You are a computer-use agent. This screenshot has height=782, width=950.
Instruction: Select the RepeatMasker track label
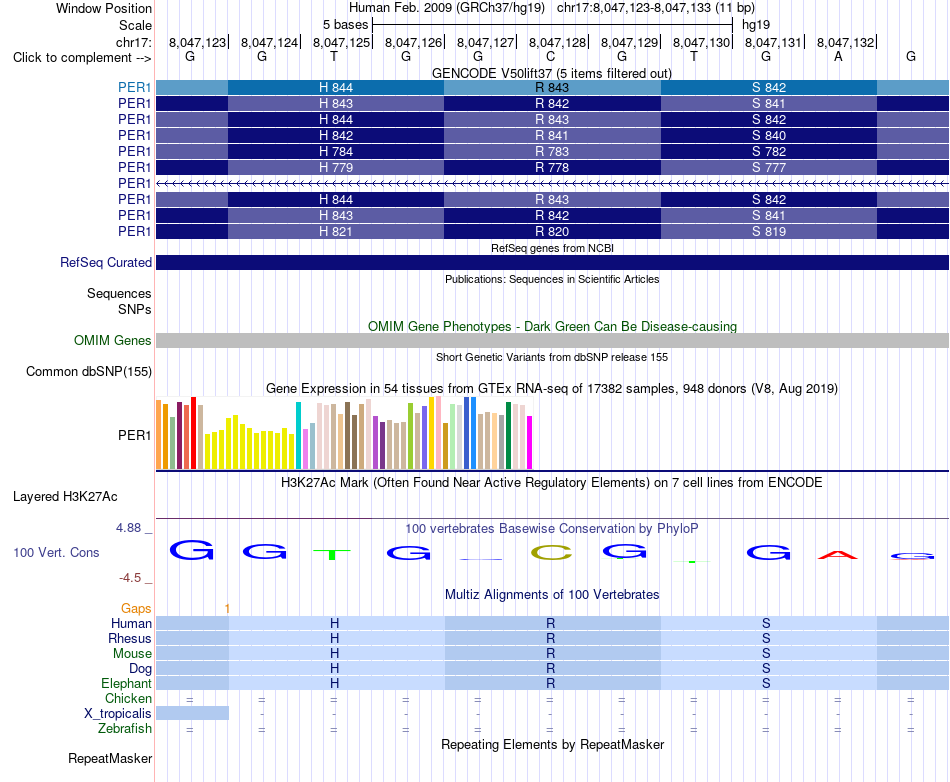click(x=110, y=758)
